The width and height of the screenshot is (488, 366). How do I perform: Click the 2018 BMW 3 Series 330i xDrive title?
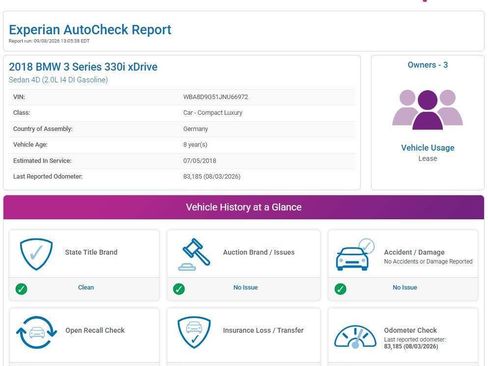(83, 67)
